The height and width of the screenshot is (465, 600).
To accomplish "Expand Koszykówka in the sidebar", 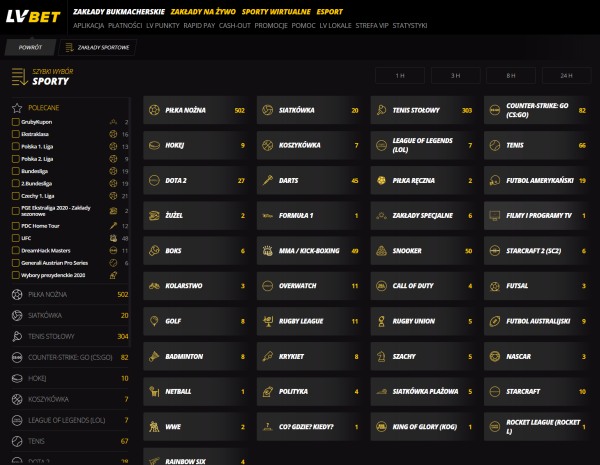I will (x=70, y=400).
